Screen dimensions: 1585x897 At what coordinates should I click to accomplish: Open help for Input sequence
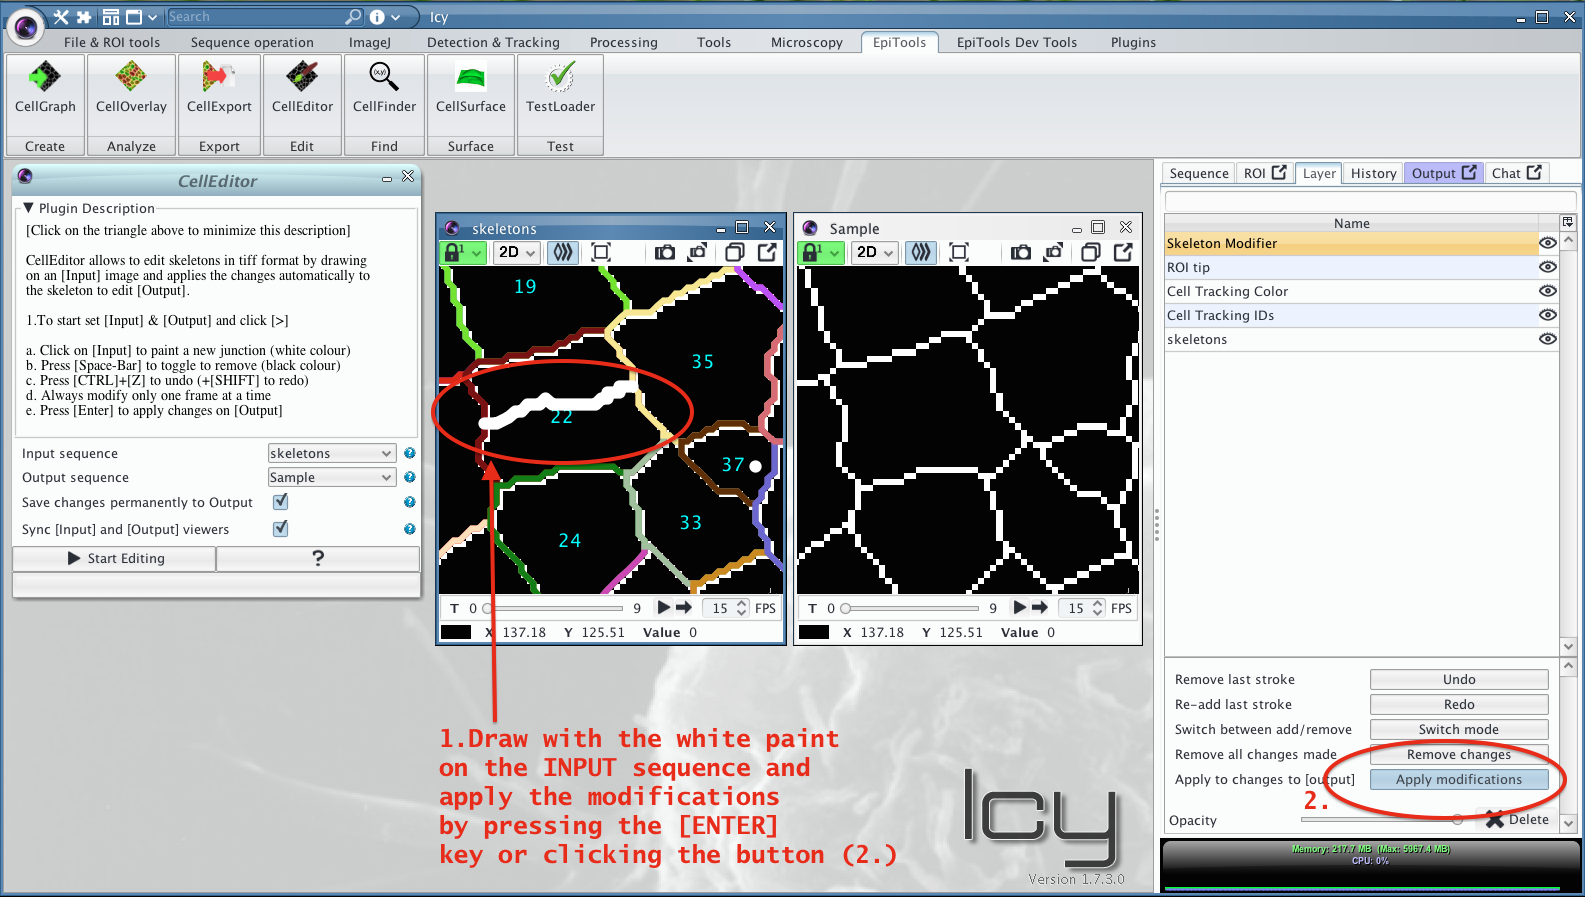click(x=409, y=453)
